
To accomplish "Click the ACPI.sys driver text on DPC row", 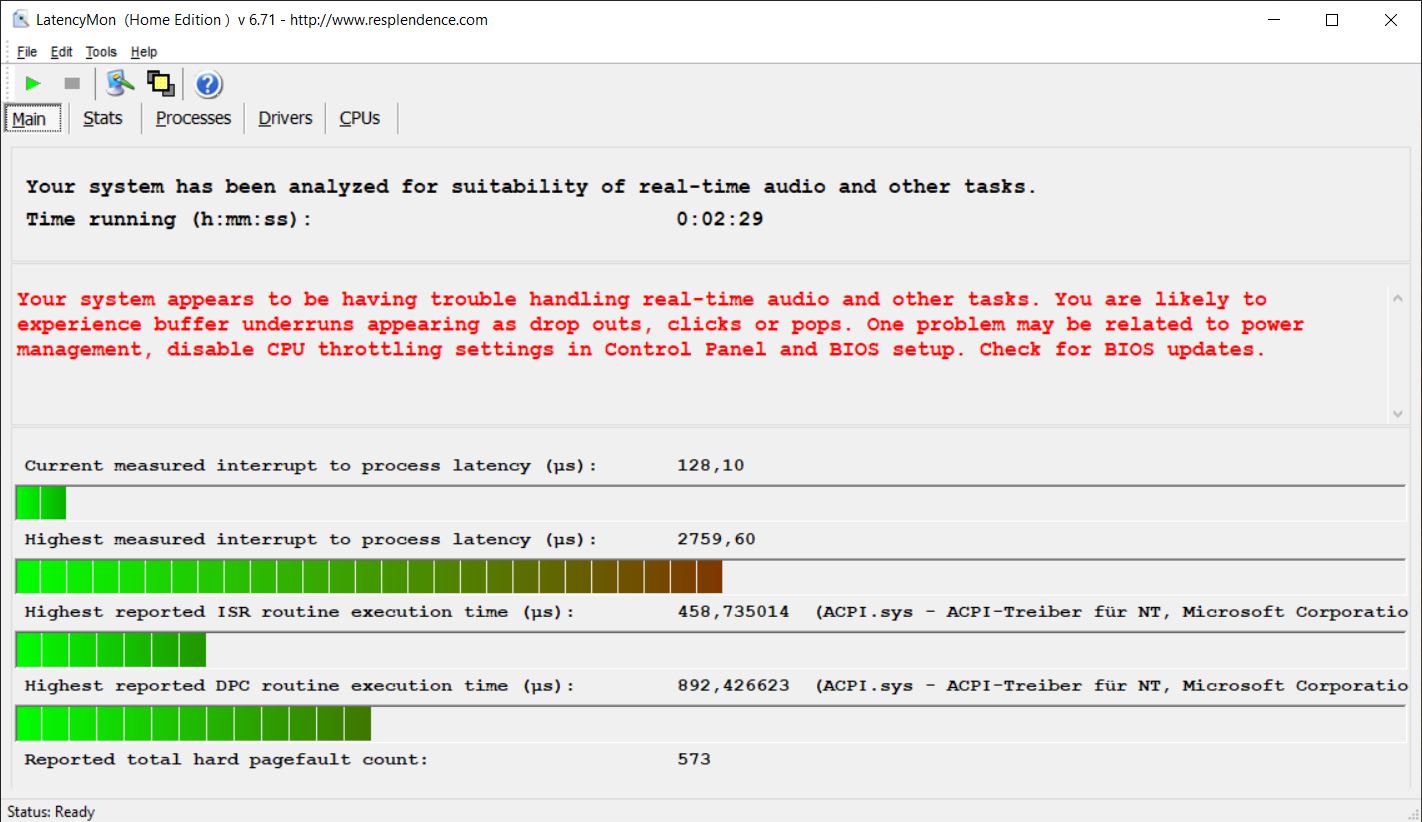I will (1112, 686).
